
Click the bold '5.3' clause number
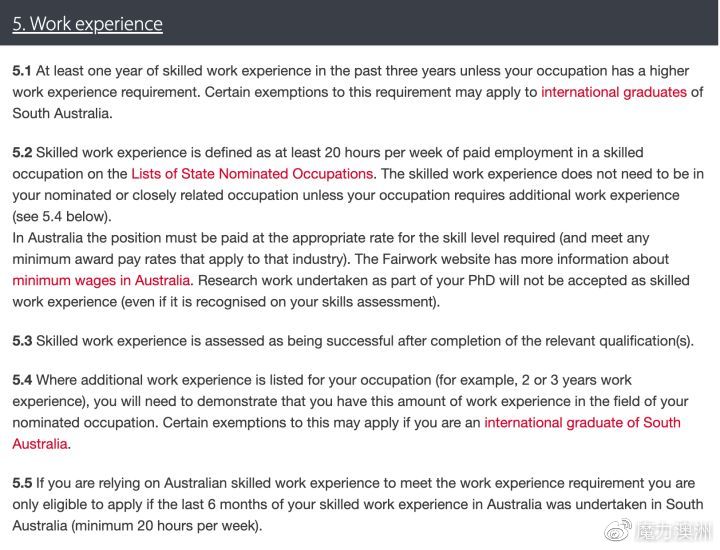tap(22, 341)
